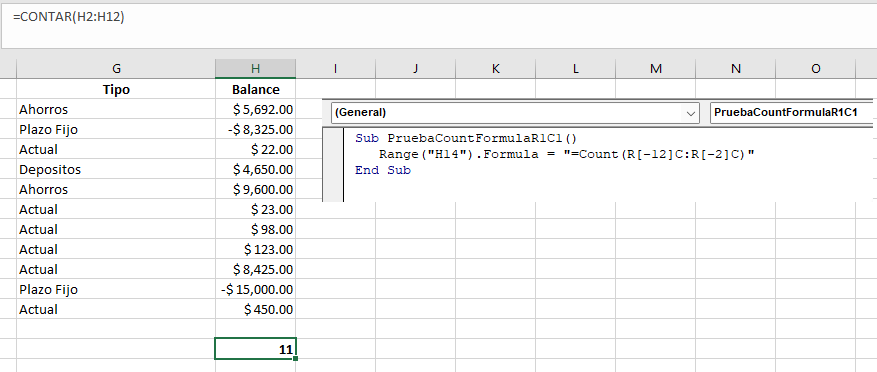Select cell with -$ 8,325.00
This screenshot has width=877, height=372.
pos(256,130)
